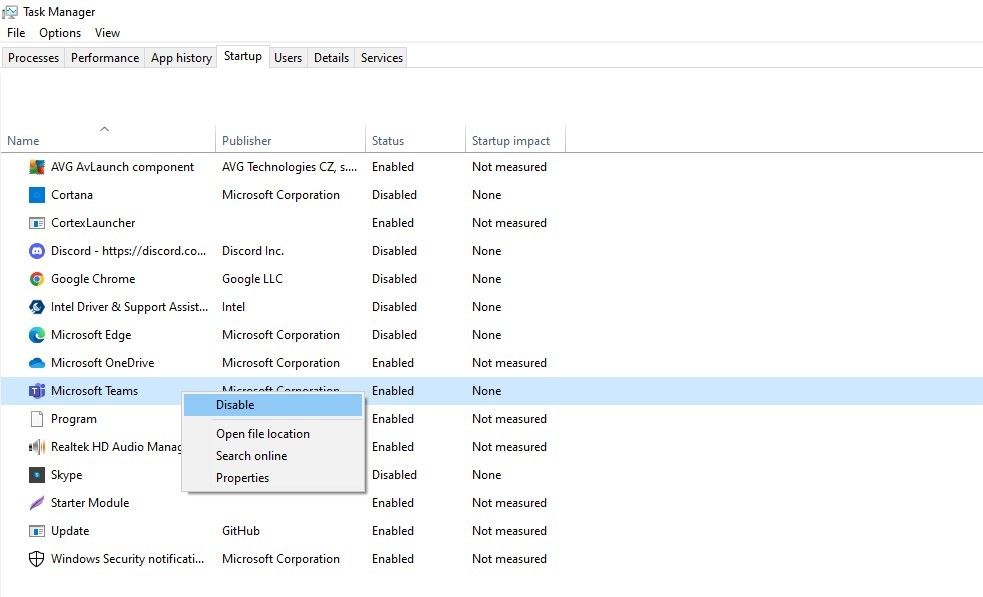
Task: Choose Disable from the context menu
Action: pos(236,405)
